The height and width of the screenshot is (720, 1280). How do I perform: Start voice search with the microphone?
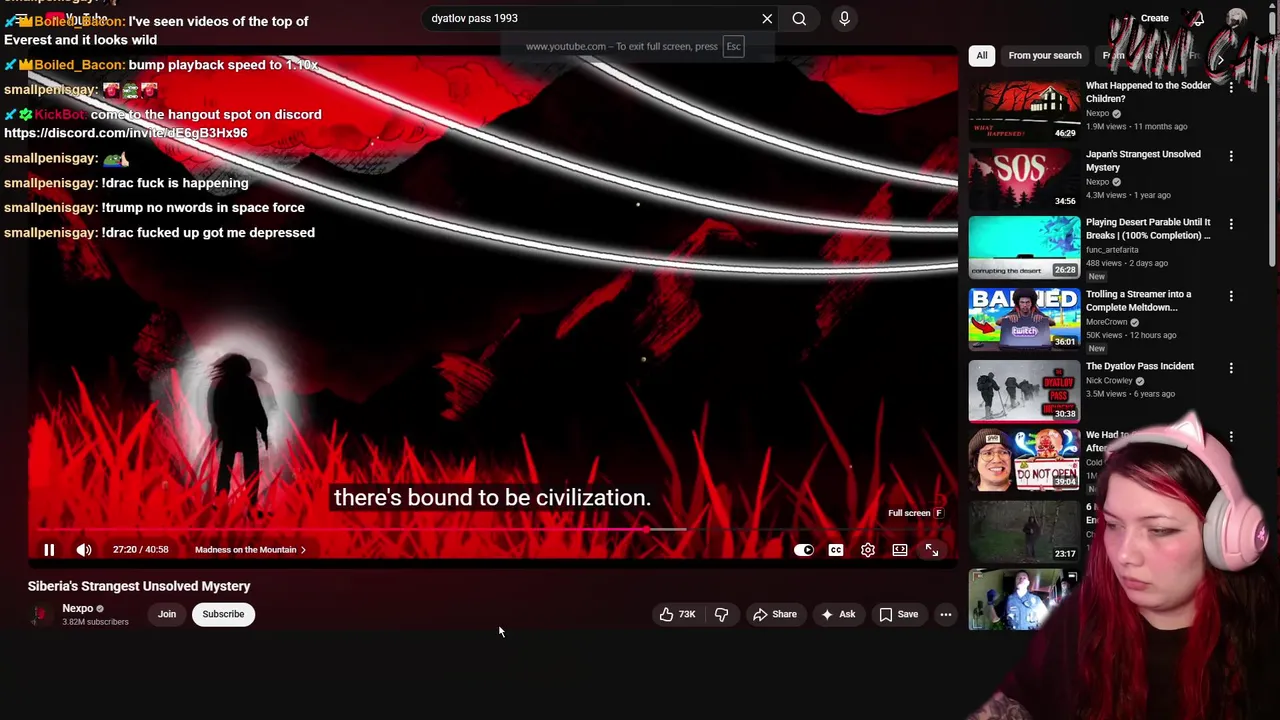844,18
